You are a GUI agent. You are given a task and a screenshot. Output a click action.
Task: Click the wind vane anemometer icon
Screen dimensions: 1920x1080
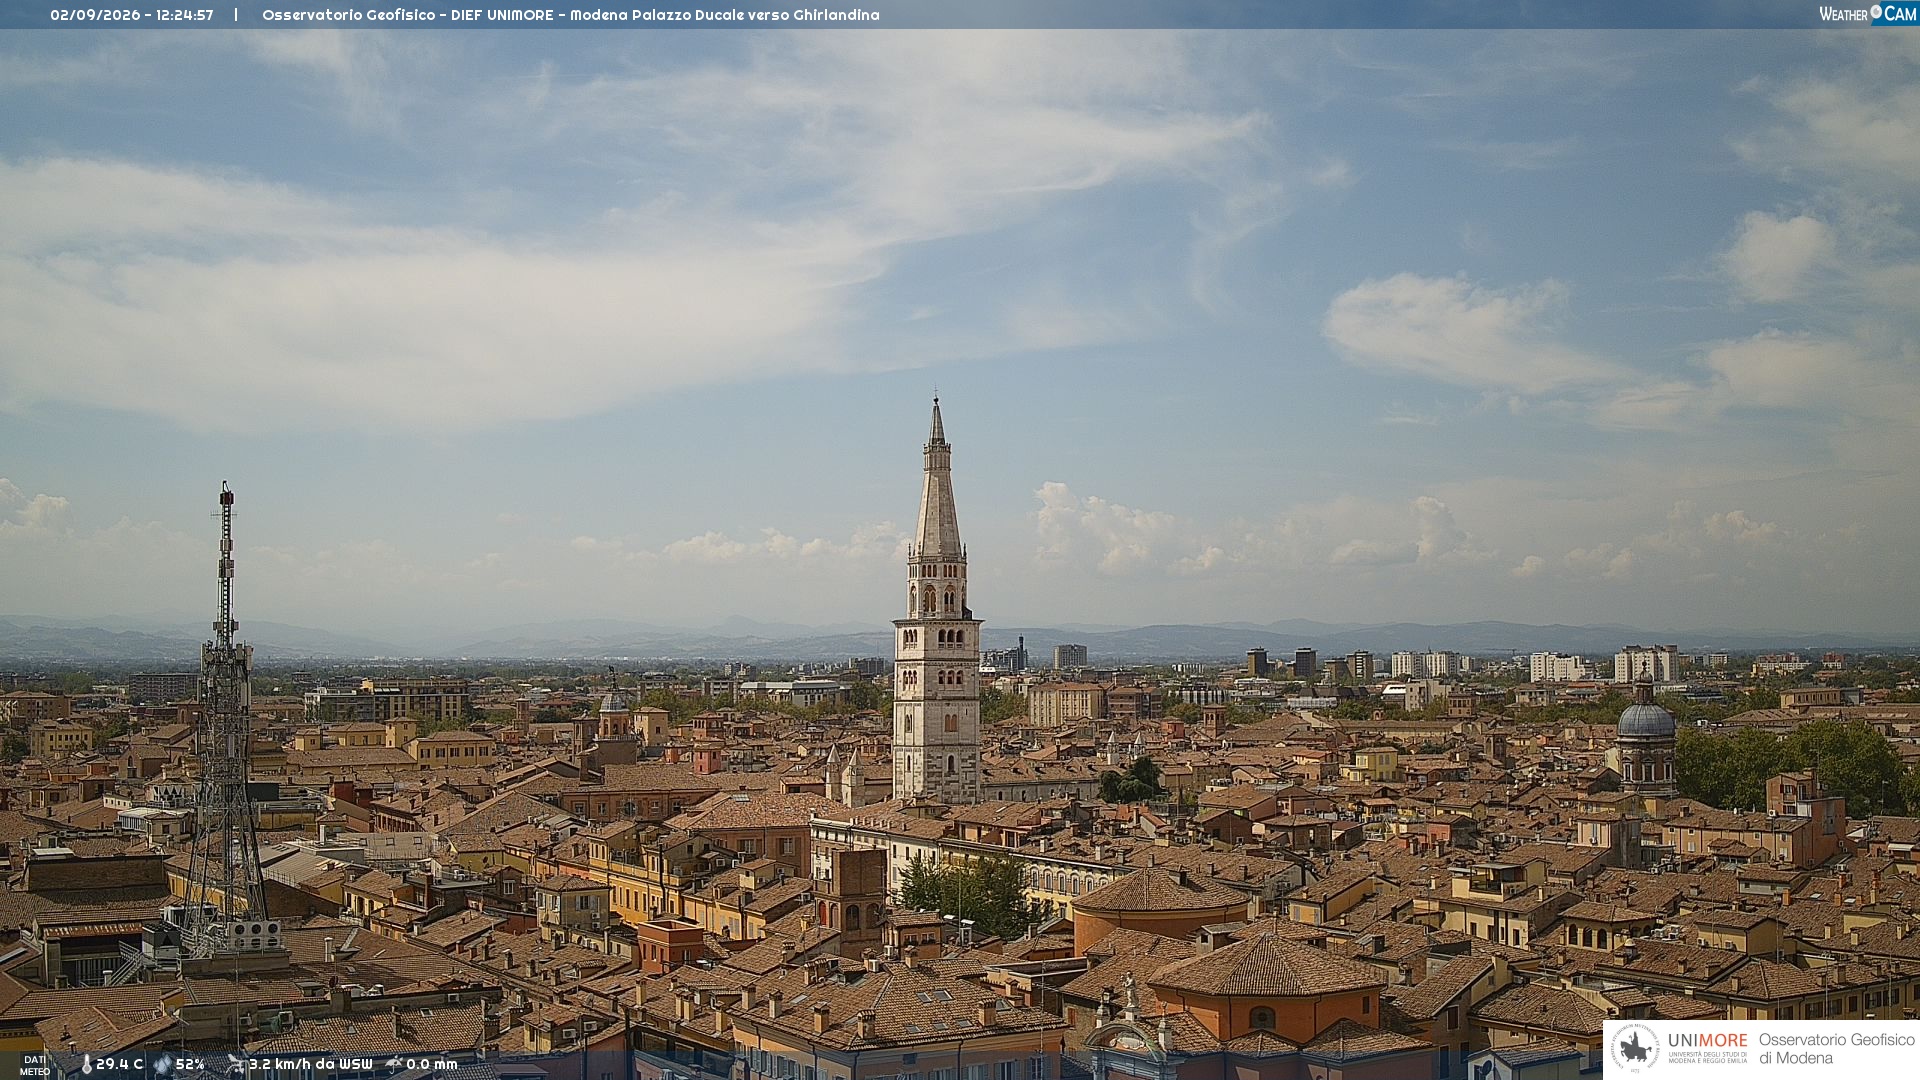pyautogui.click(x=235, y=1064)
